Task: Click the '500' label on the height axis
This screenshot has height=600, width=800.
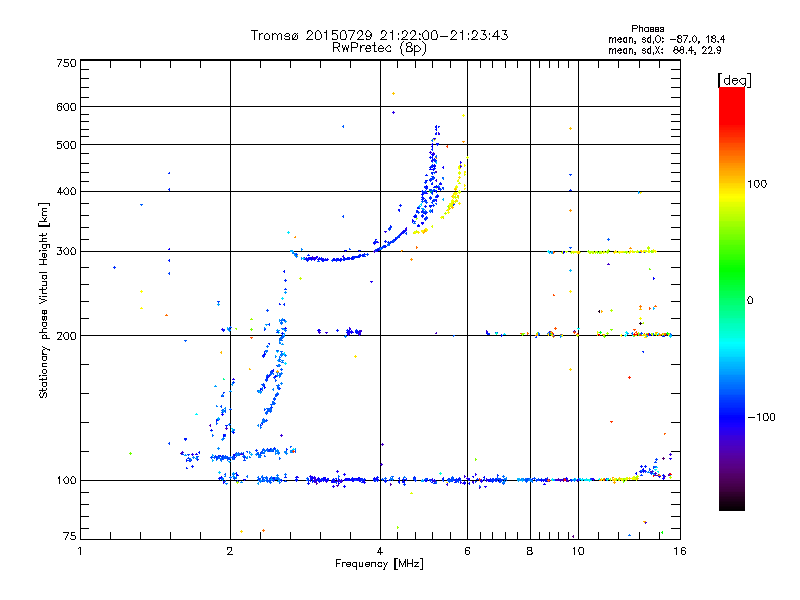Action: point(67,145)
